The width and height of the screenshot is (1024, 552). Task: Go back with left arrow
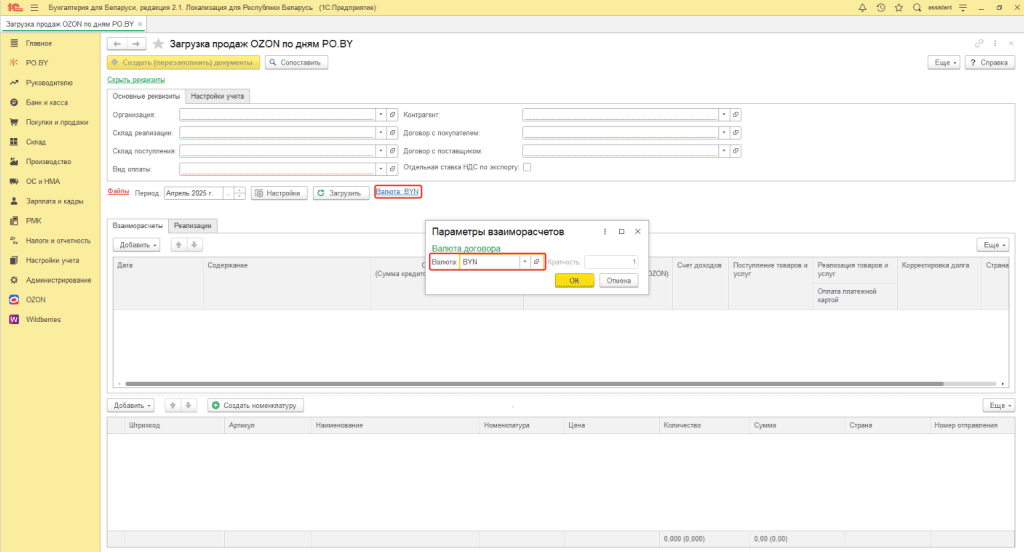click(117, 44)
